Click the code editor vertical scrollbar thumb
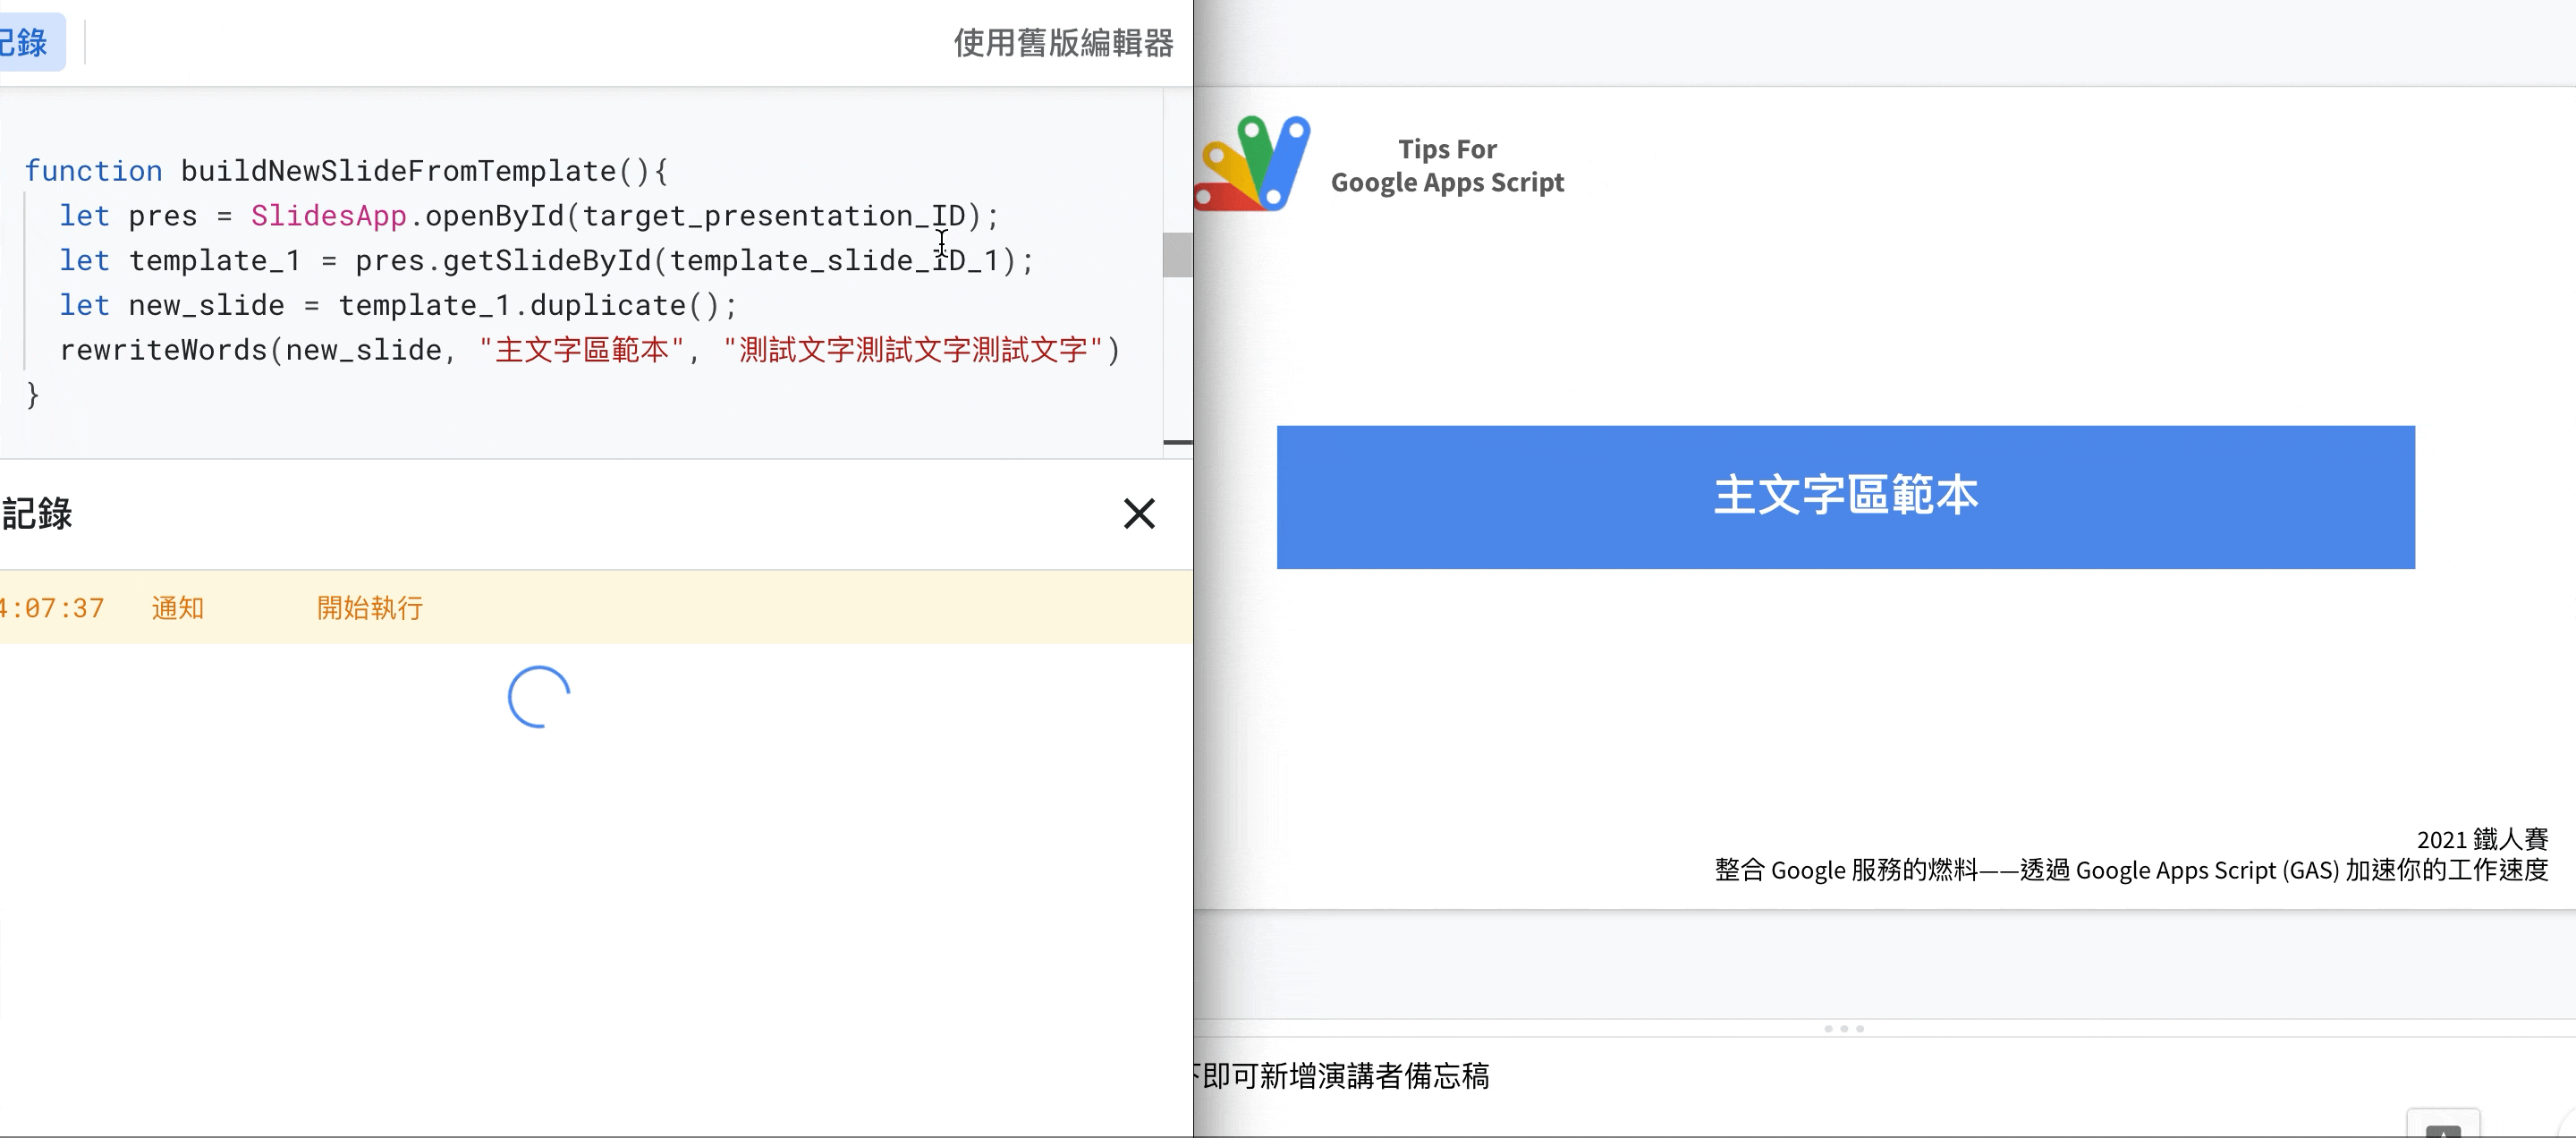 click(x=1178, y=254)
